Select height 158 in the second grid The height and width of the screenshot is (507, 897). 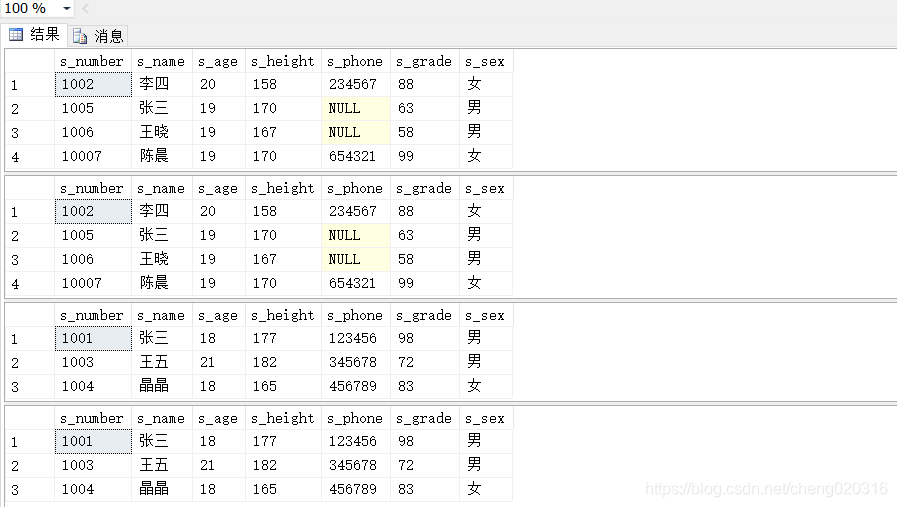point(284,212)
